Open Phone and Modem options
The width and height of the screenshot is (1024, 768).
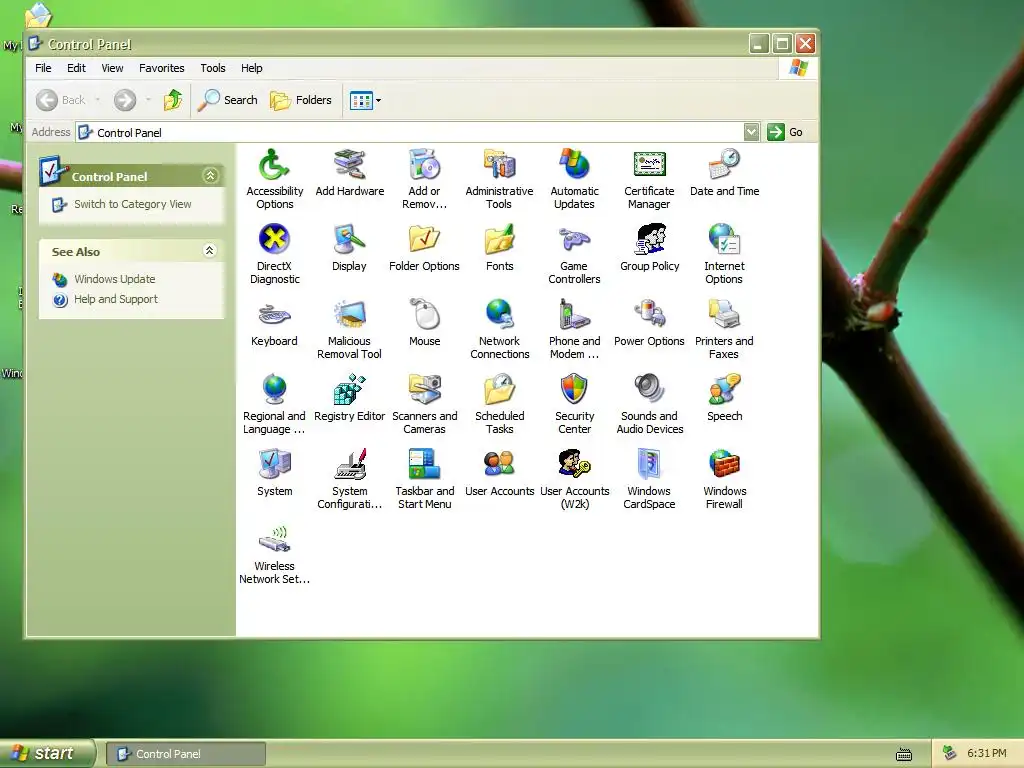point(575,328)
